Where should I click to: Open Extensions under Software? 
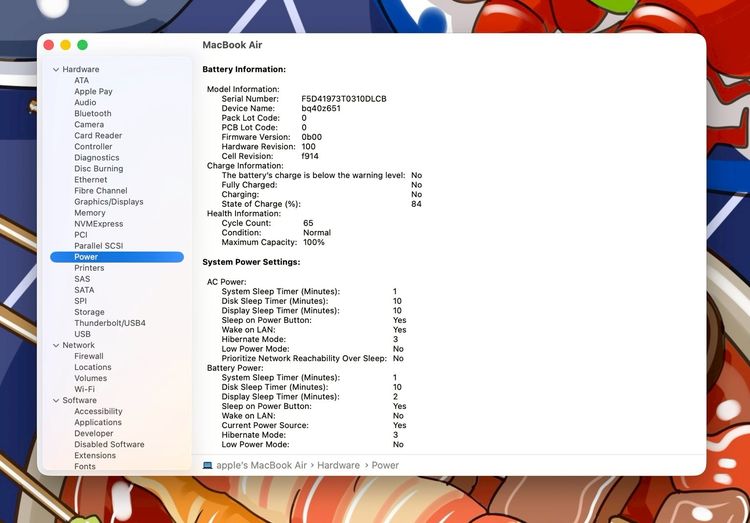pyautogui.click(x=95, y=455)
